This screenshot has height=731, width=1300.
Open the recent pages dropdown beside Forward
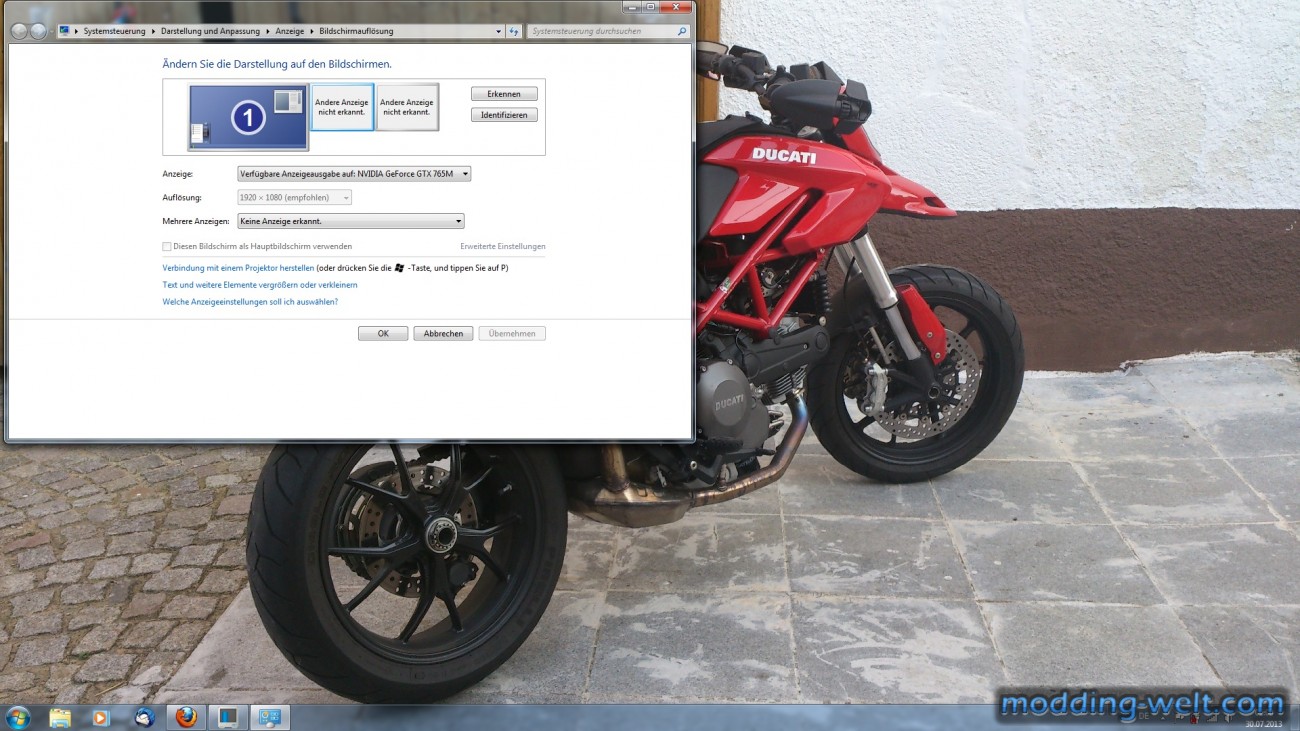coord(52,31)
